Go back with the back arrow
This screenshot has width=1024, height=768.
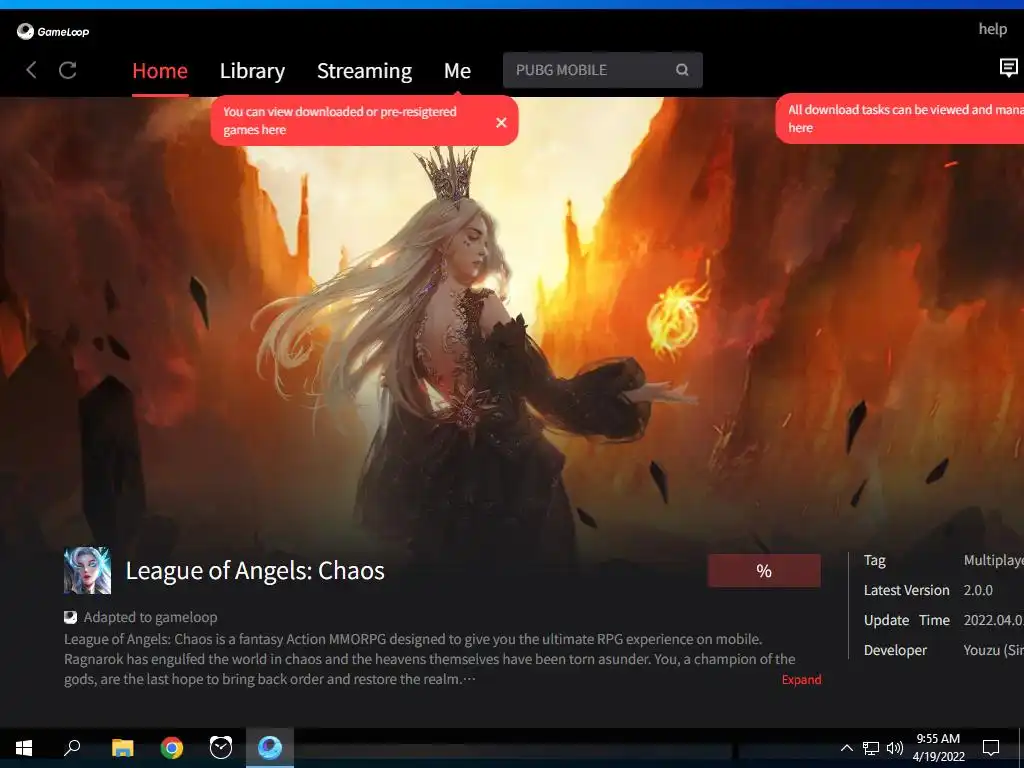(31, 70)
